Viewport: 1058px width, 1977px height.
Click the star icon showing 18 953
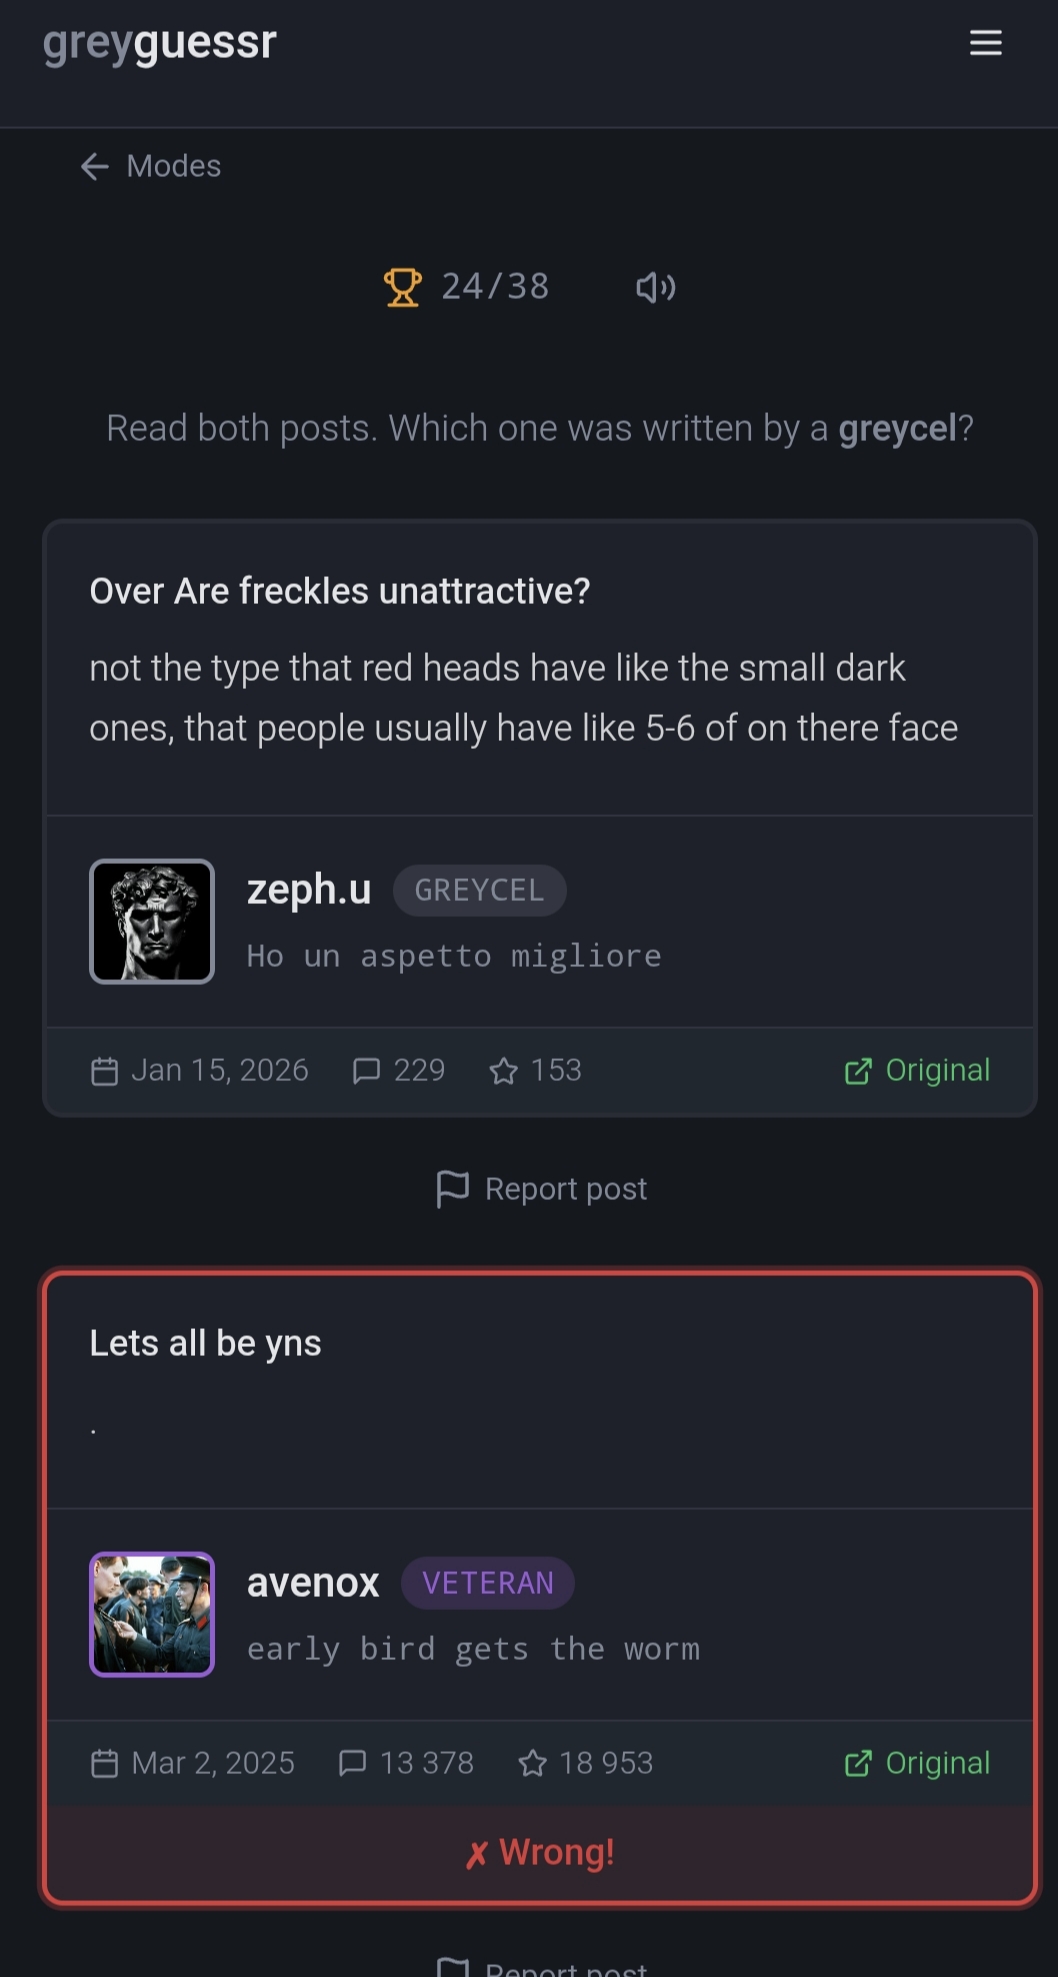[x=531, y=1762]
